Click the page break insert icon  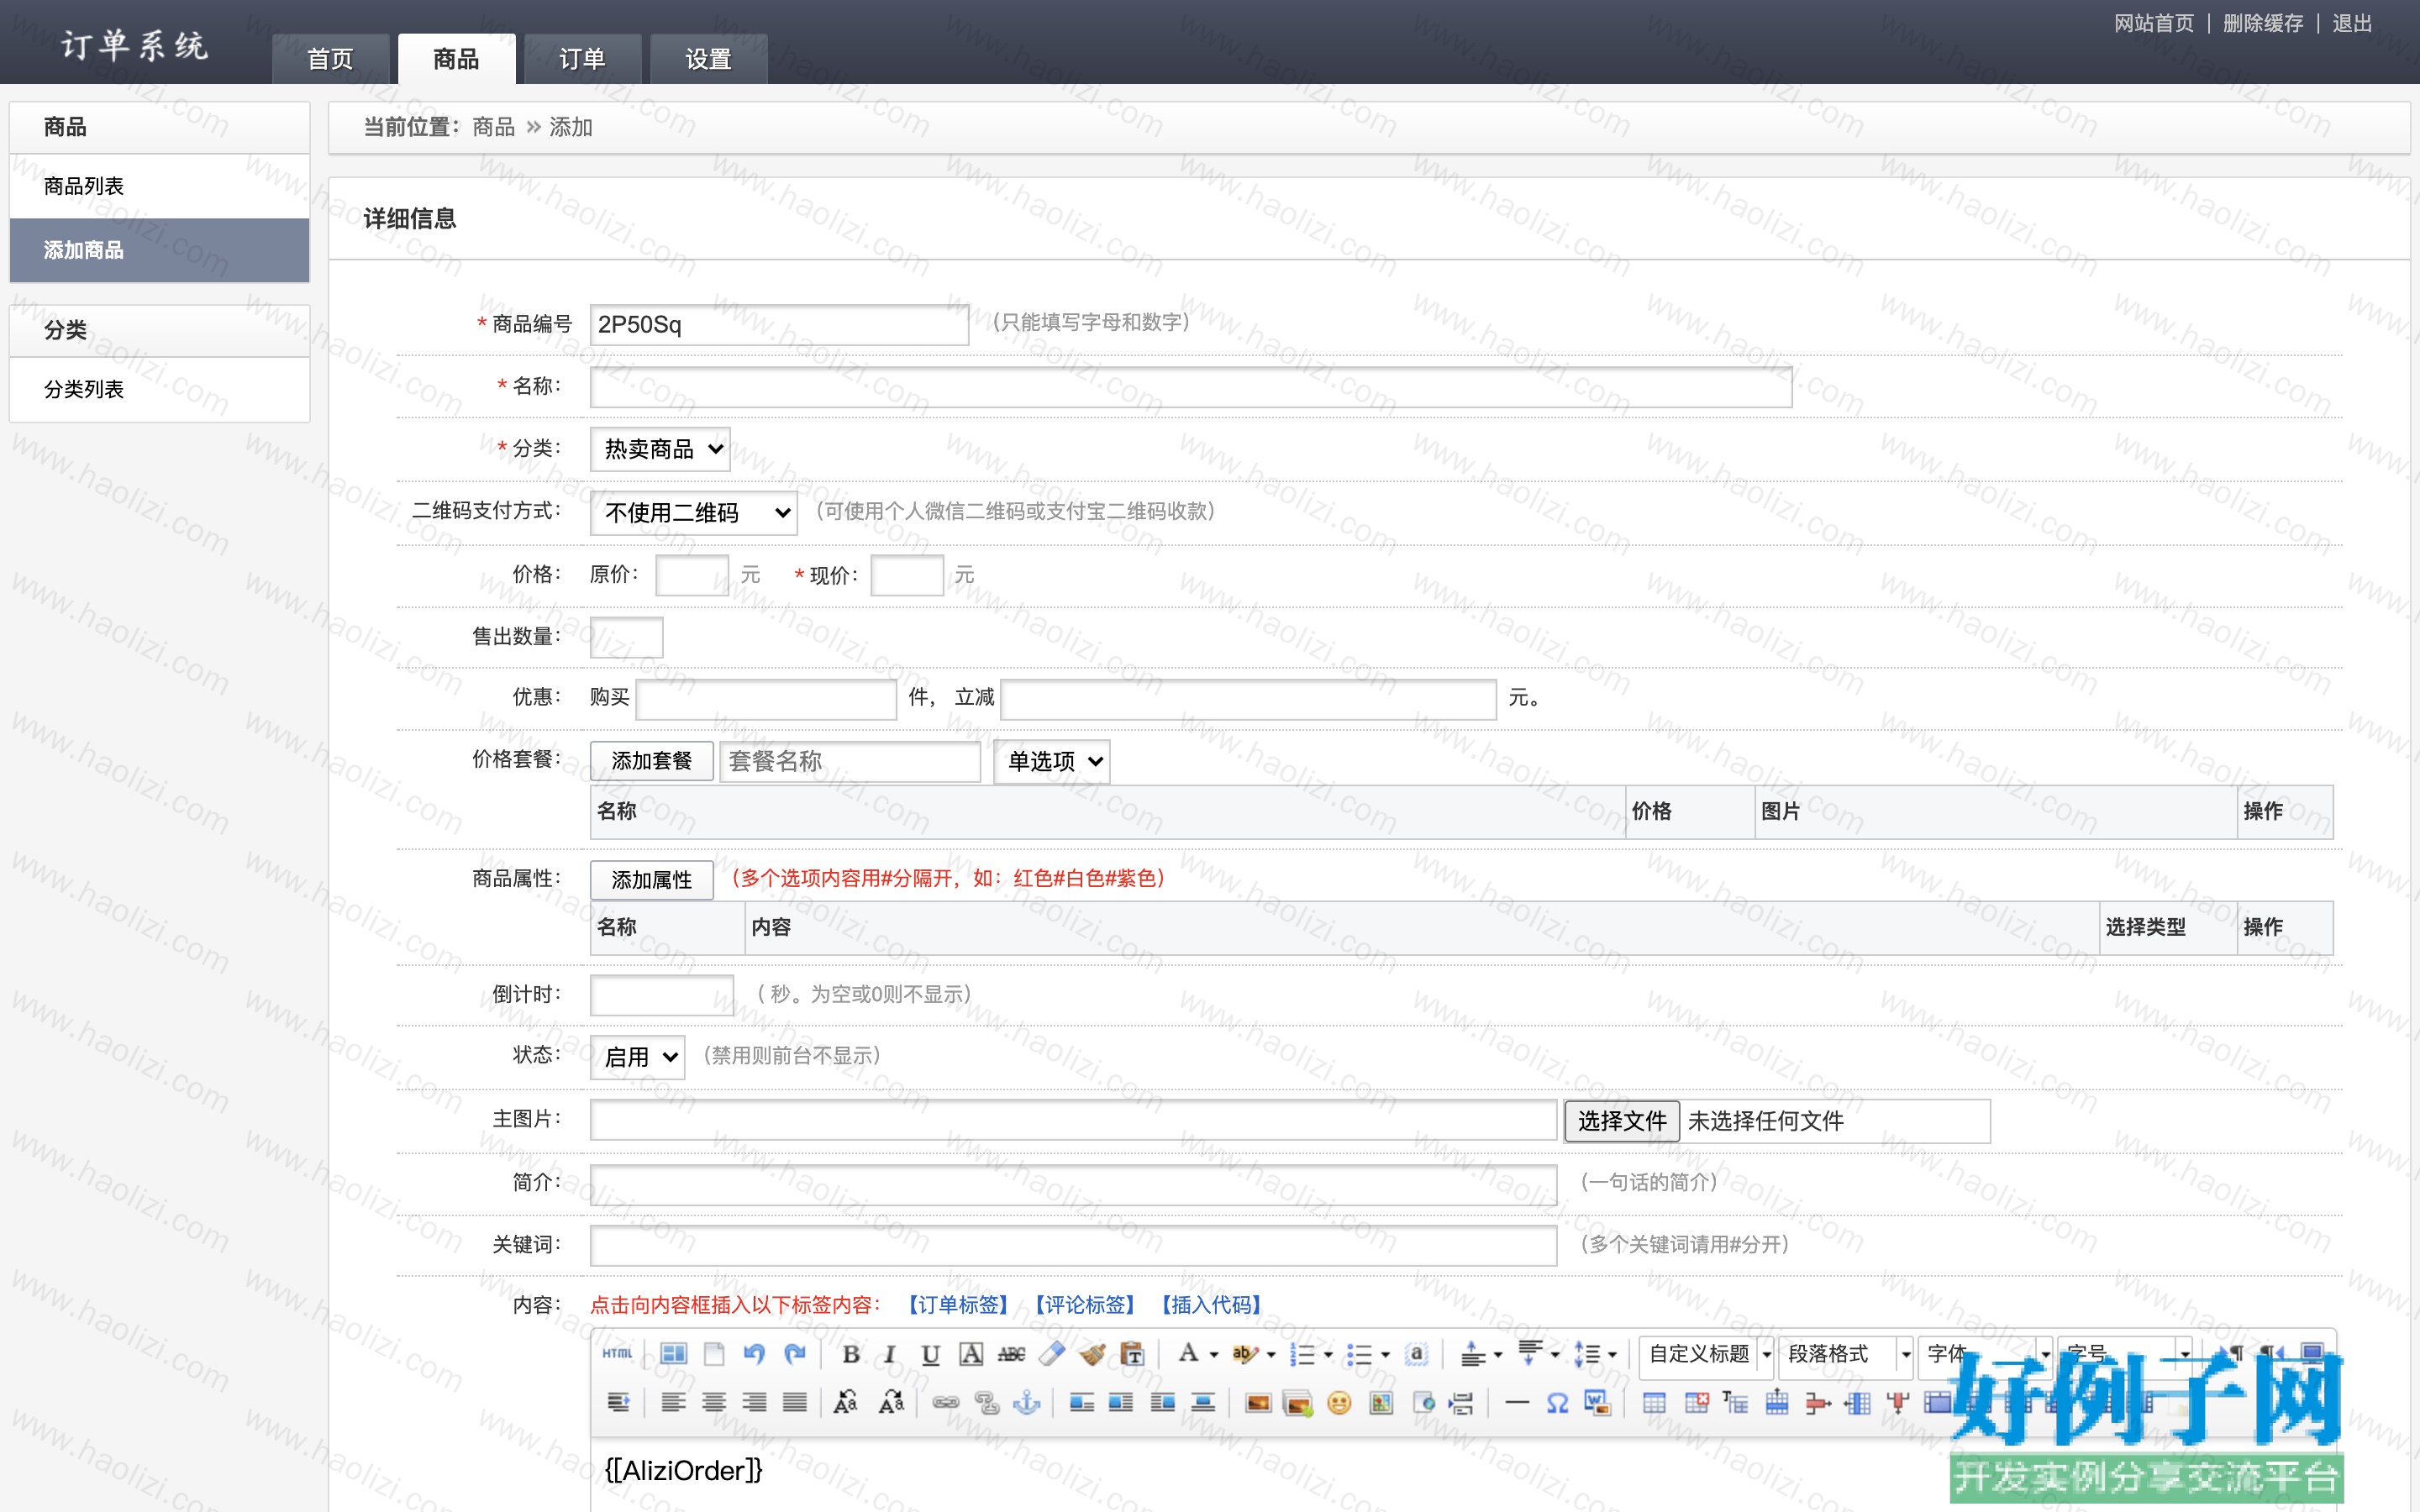coord(1462,1403)
